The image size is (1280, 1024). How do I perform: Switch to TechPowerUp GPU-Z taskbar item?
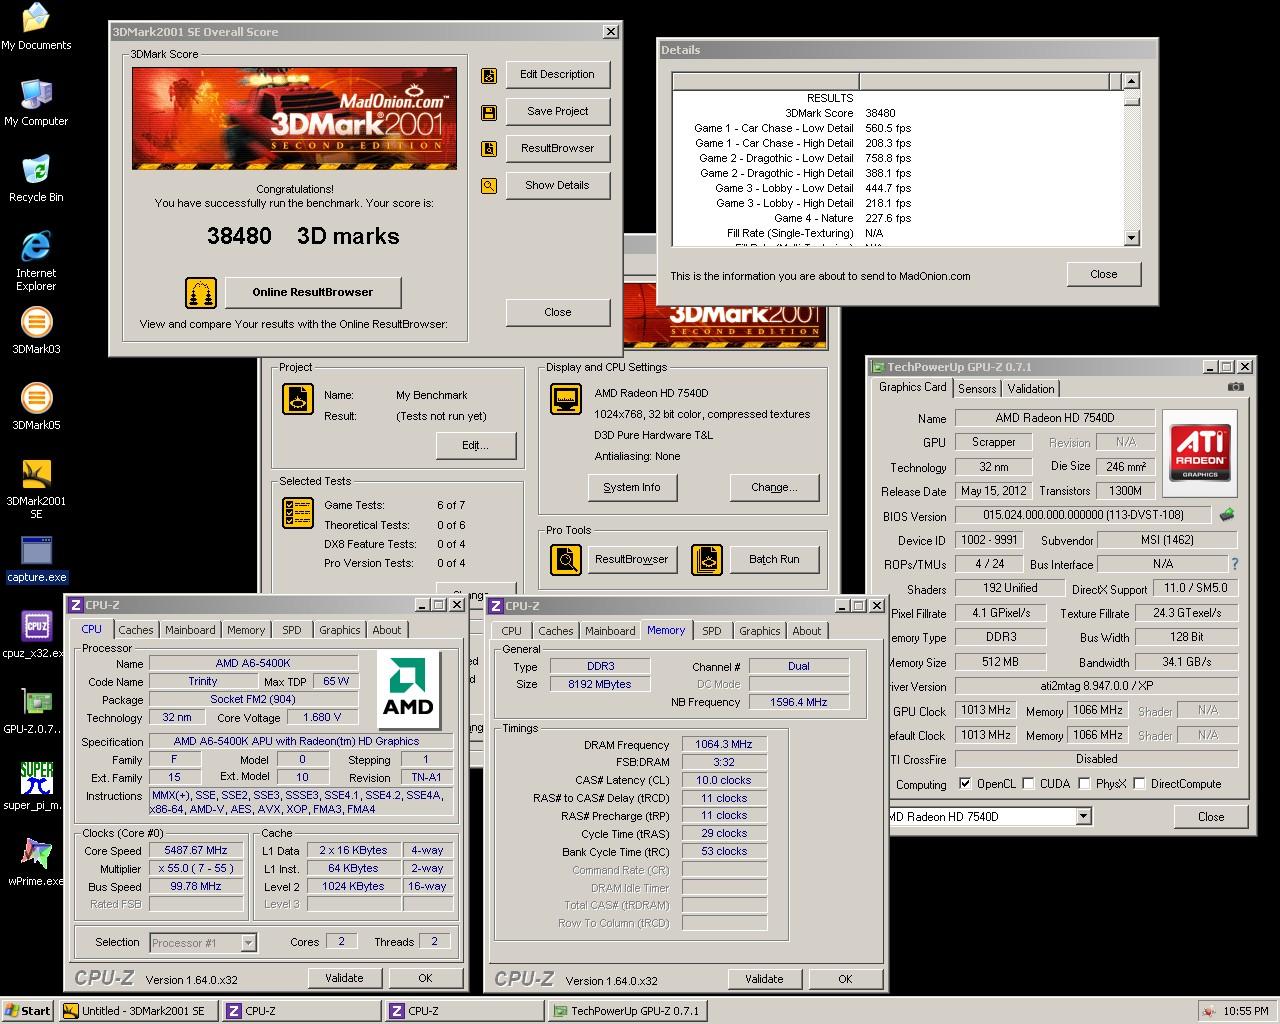628,1011
